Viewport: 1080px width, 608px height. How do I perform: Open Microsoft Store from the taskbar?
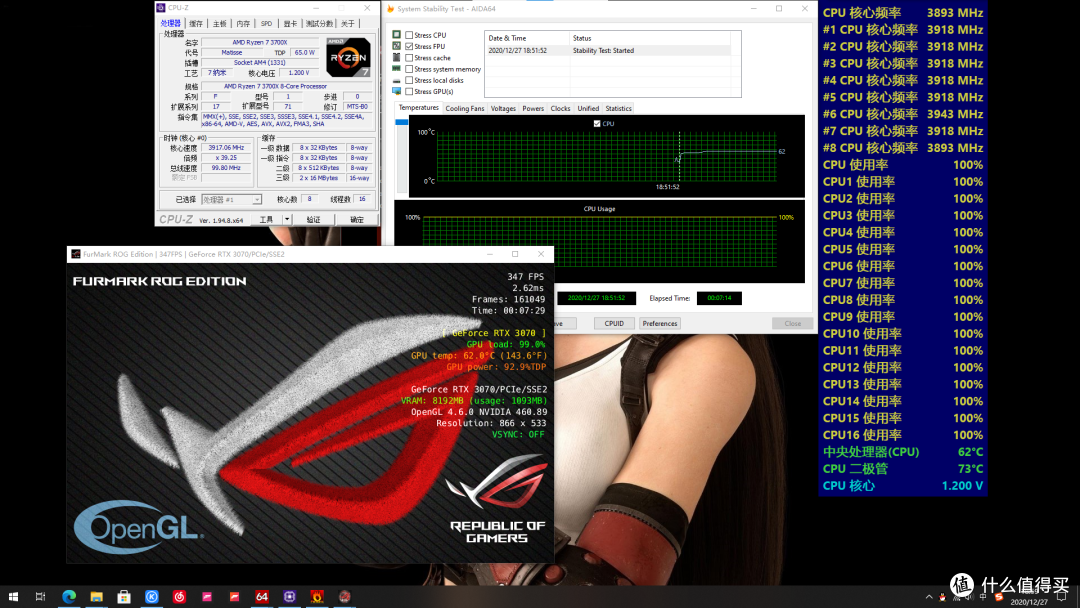(124, 597)
